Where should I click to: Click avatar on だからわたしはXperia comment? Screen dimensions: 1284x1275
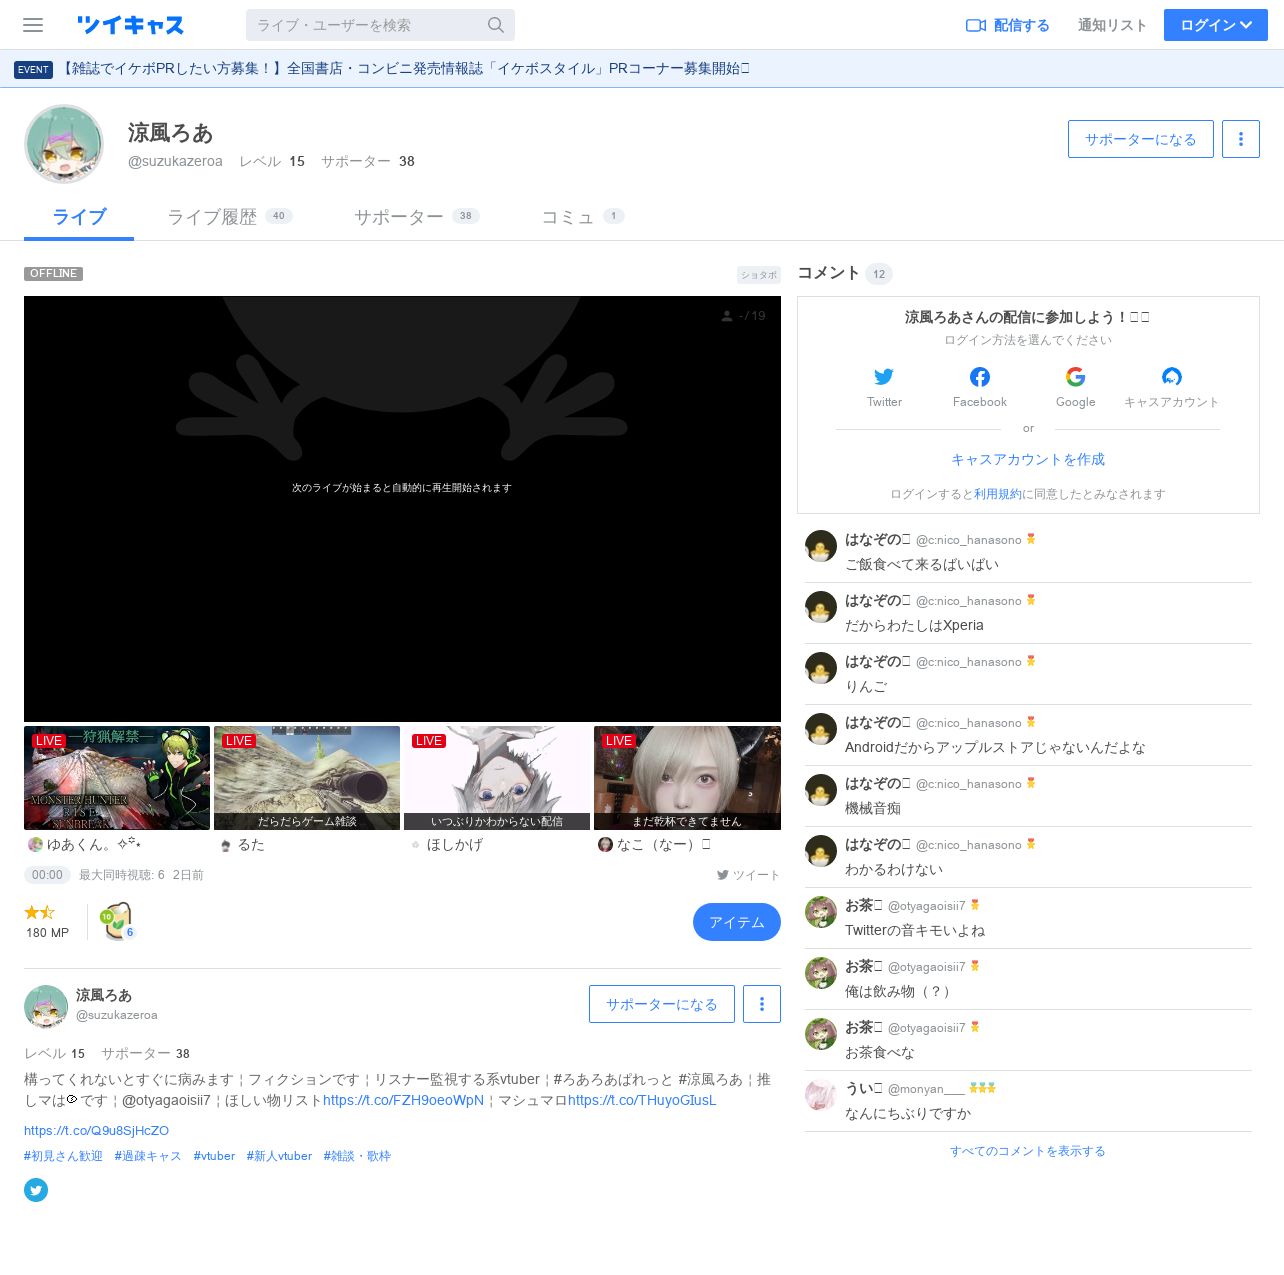[821, 607]
